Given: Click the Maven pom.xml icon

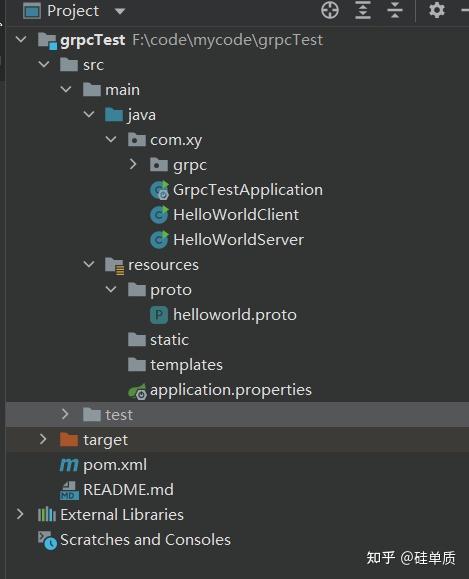Looking at the screenshot, I should 69,465.
